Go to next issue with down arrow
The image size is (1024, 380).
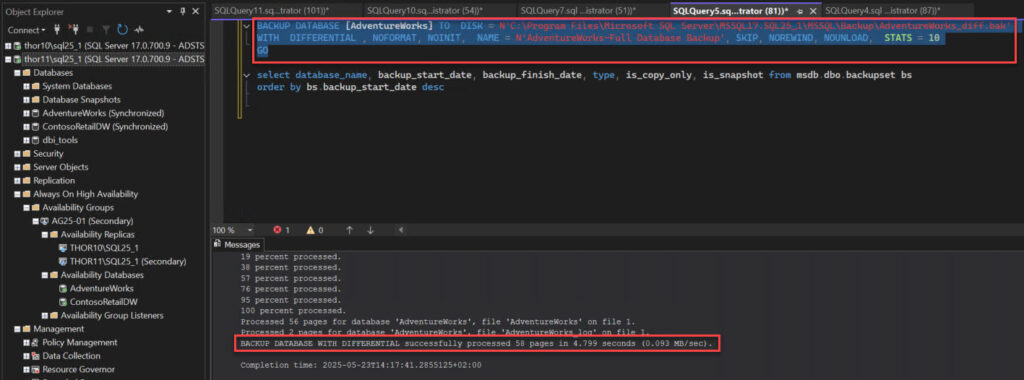pyautogui.click(x=370, y=230)
